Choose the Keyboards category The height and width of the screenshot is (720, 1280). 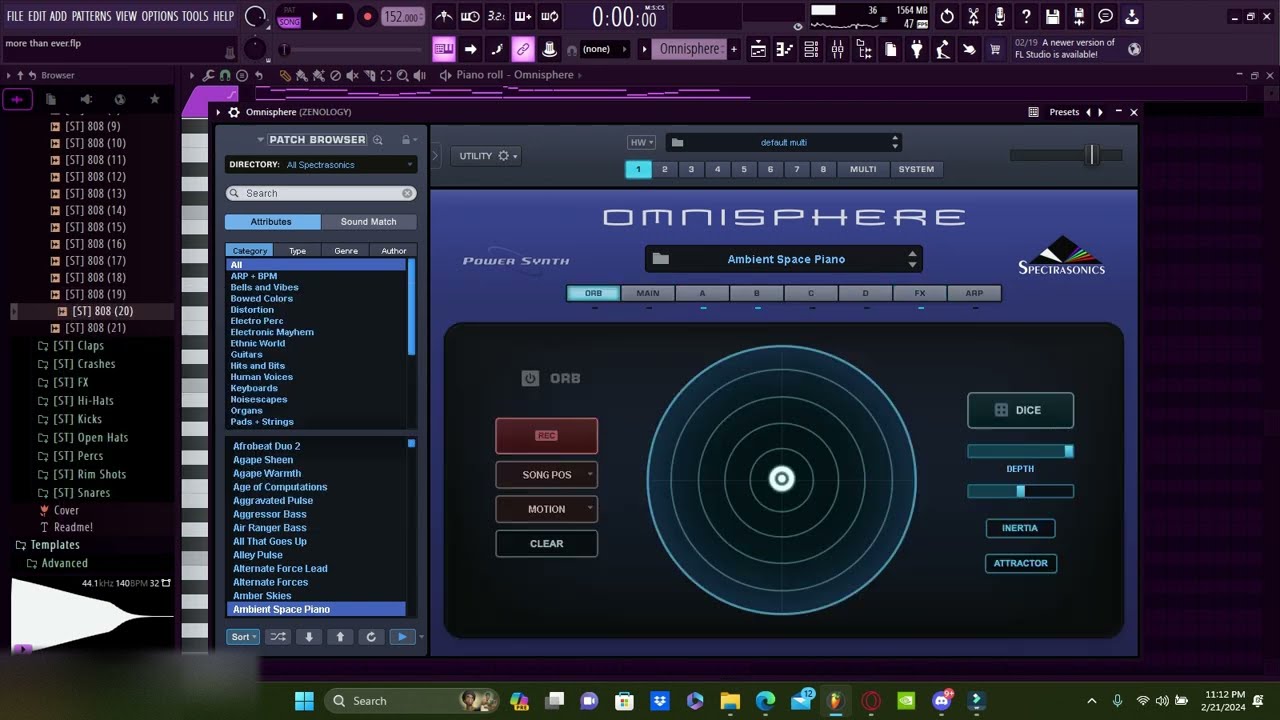coord(254,388)
